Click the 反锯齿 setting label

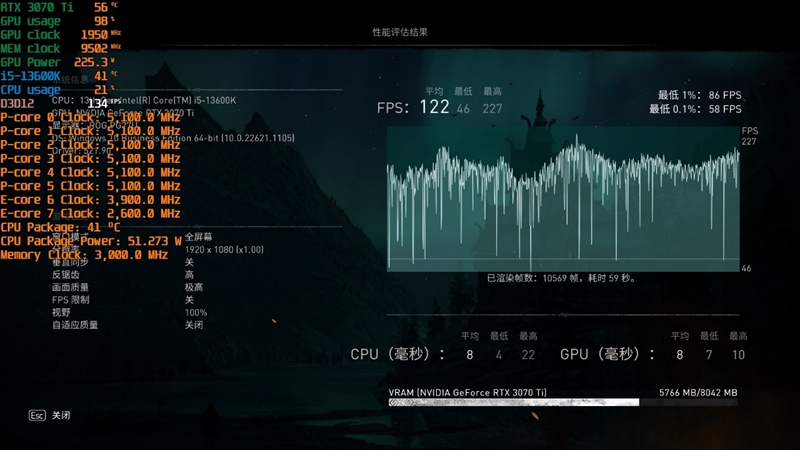66,274
